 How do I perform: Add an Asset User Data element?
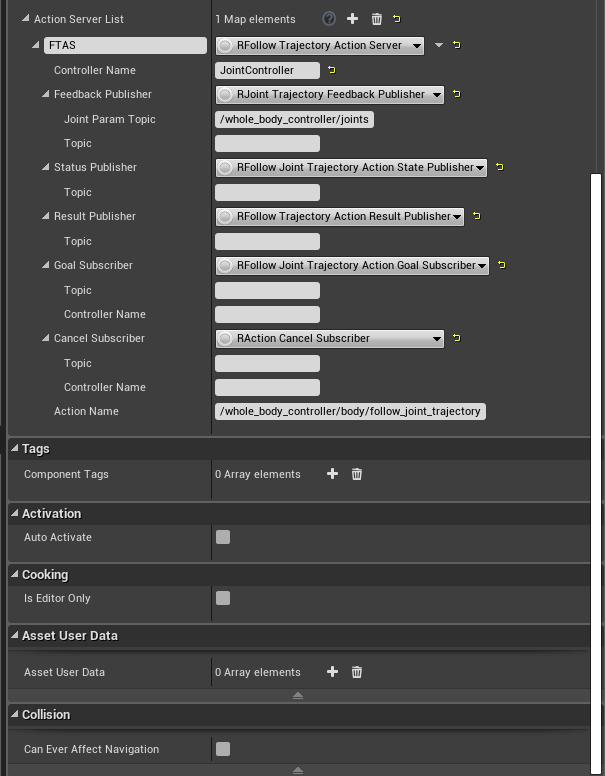332,672
